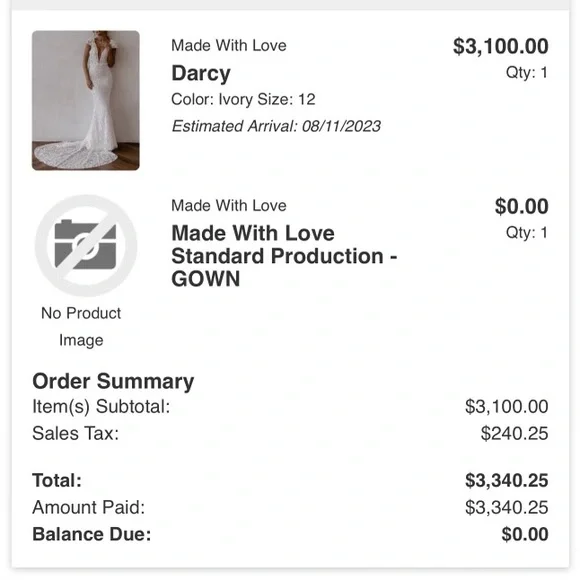Click the Total amount $3,340.25 in bold
The width and height of the screenshot is (580, 580).
[x=506, y=480]
